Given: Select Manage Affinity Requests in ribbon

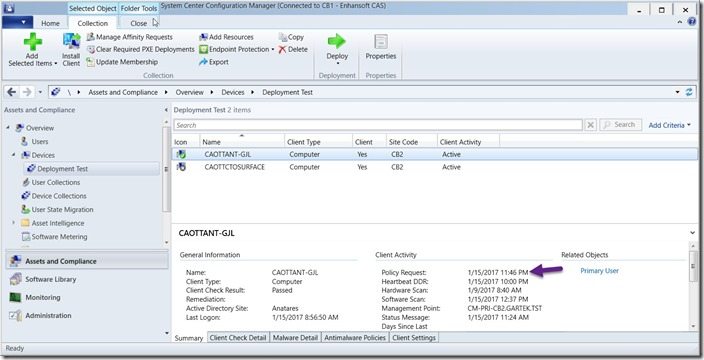Looking at the screenshot, I should (x=130, y=37).
